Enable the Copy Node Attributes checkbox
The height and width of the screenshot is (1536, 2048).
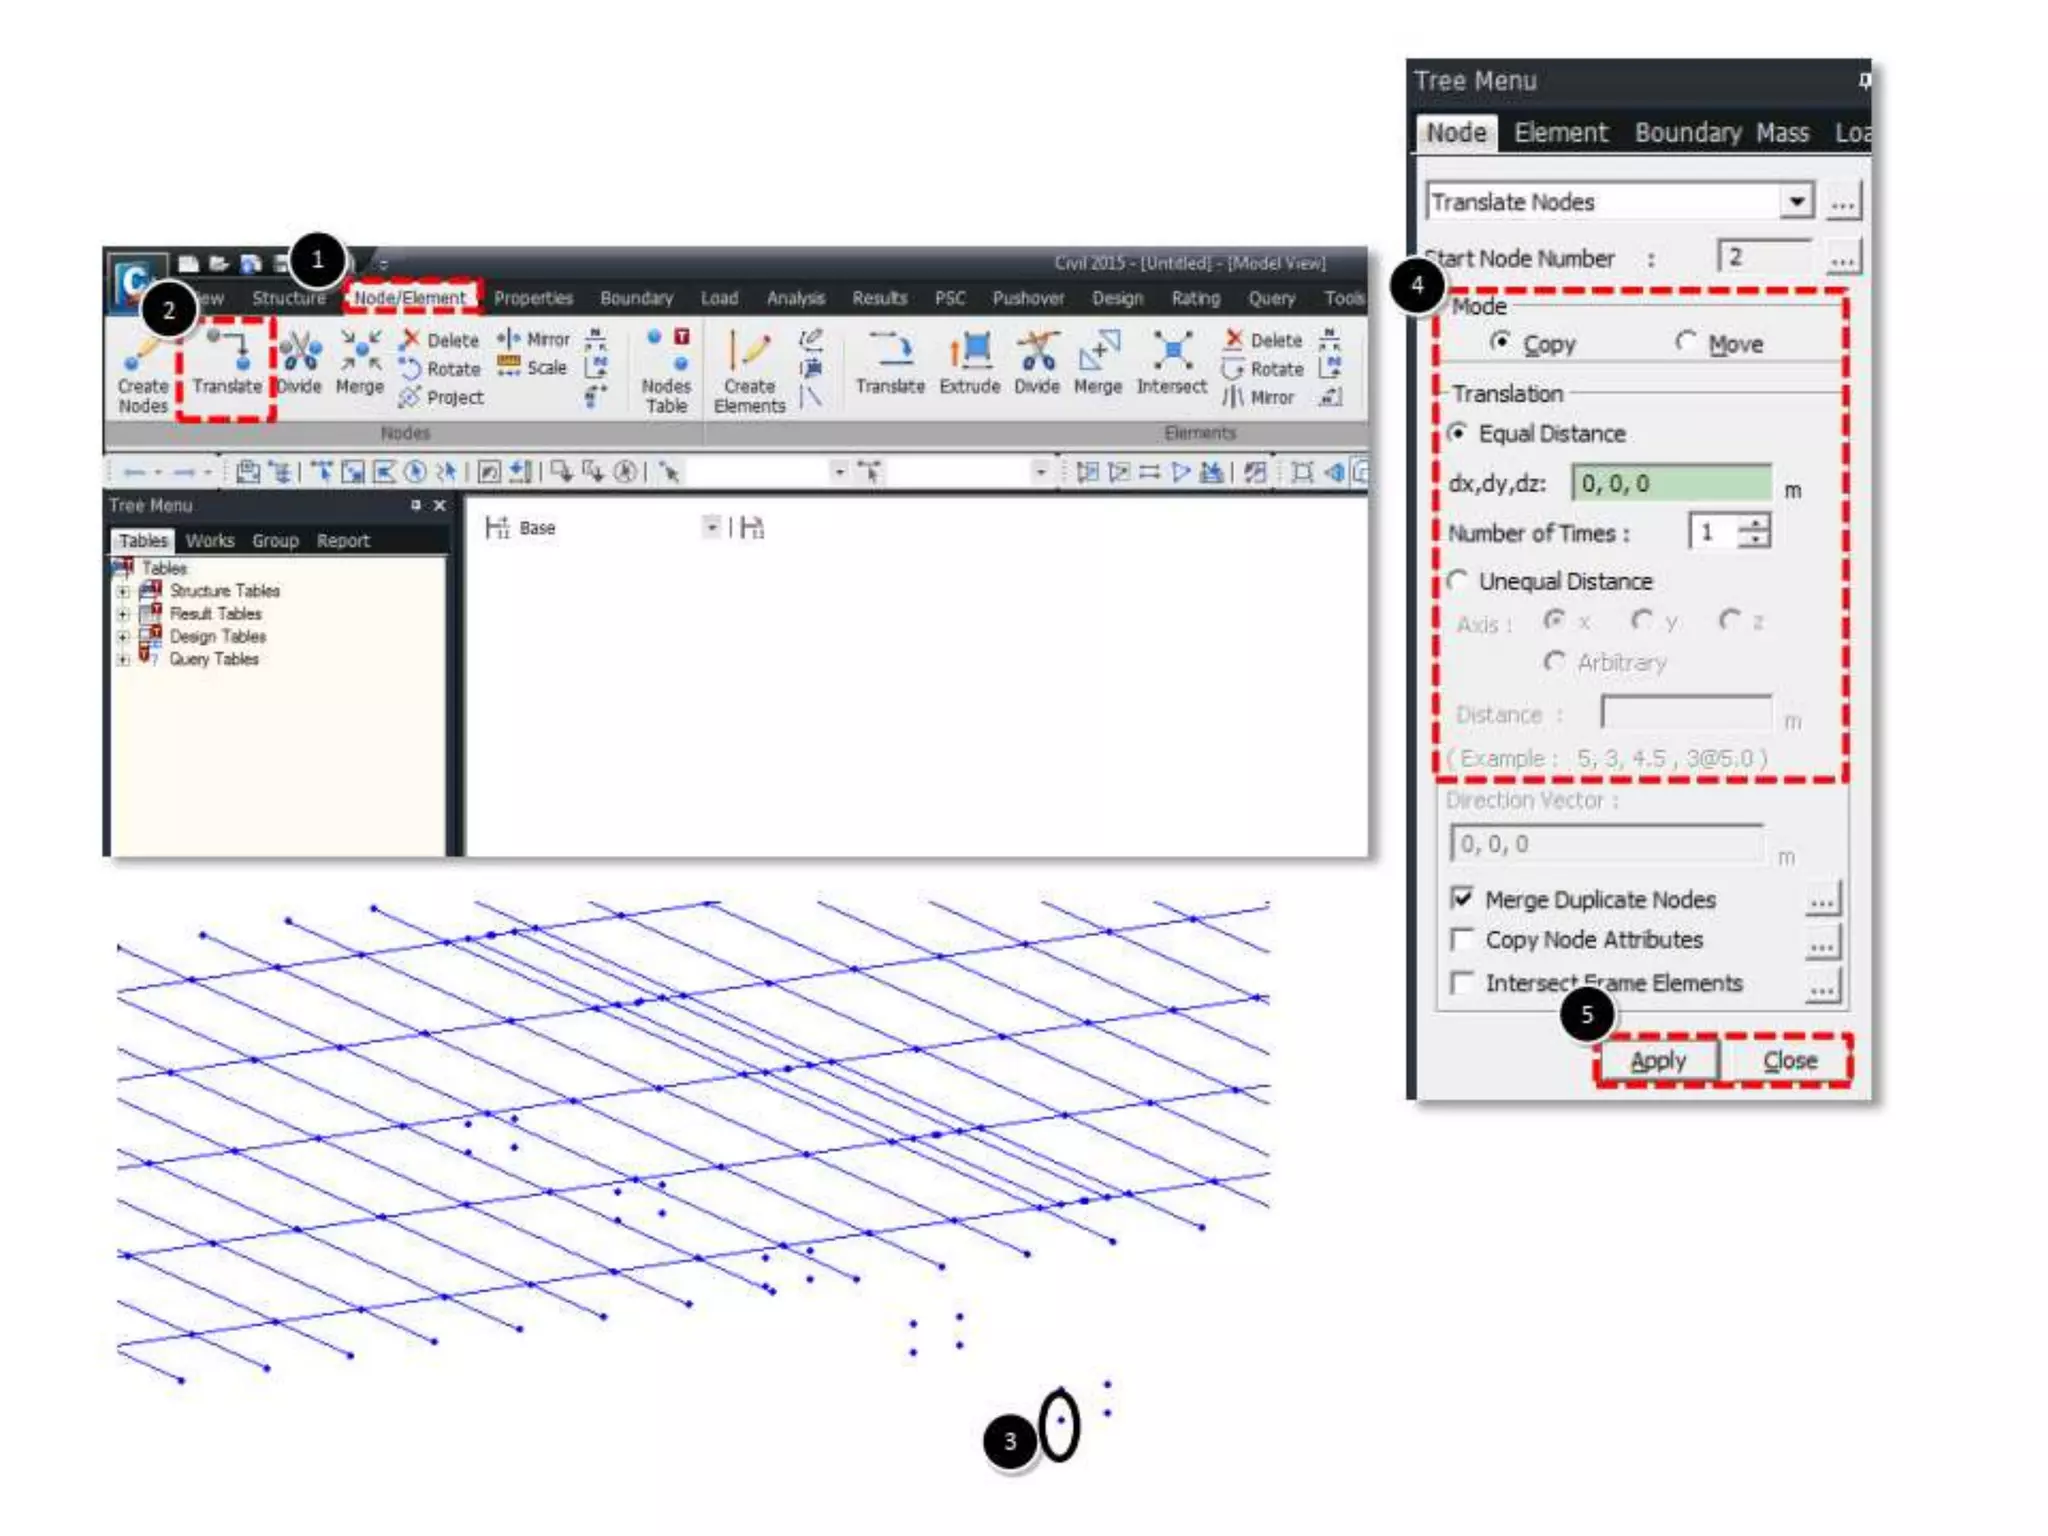(1463, 940)
